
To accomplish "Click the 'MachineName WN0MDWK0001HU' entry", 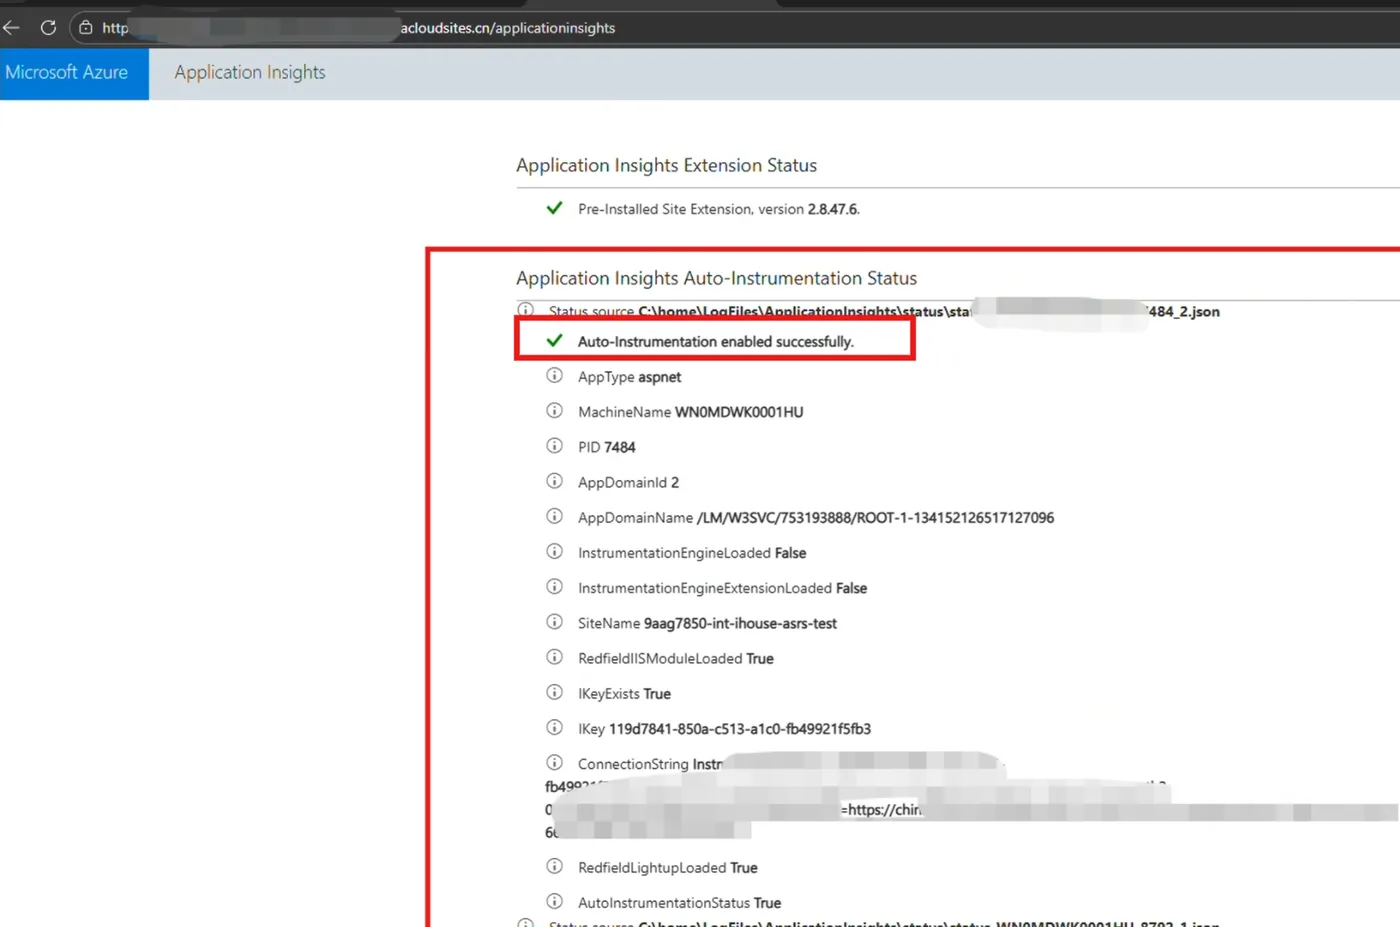I will 691,412.
